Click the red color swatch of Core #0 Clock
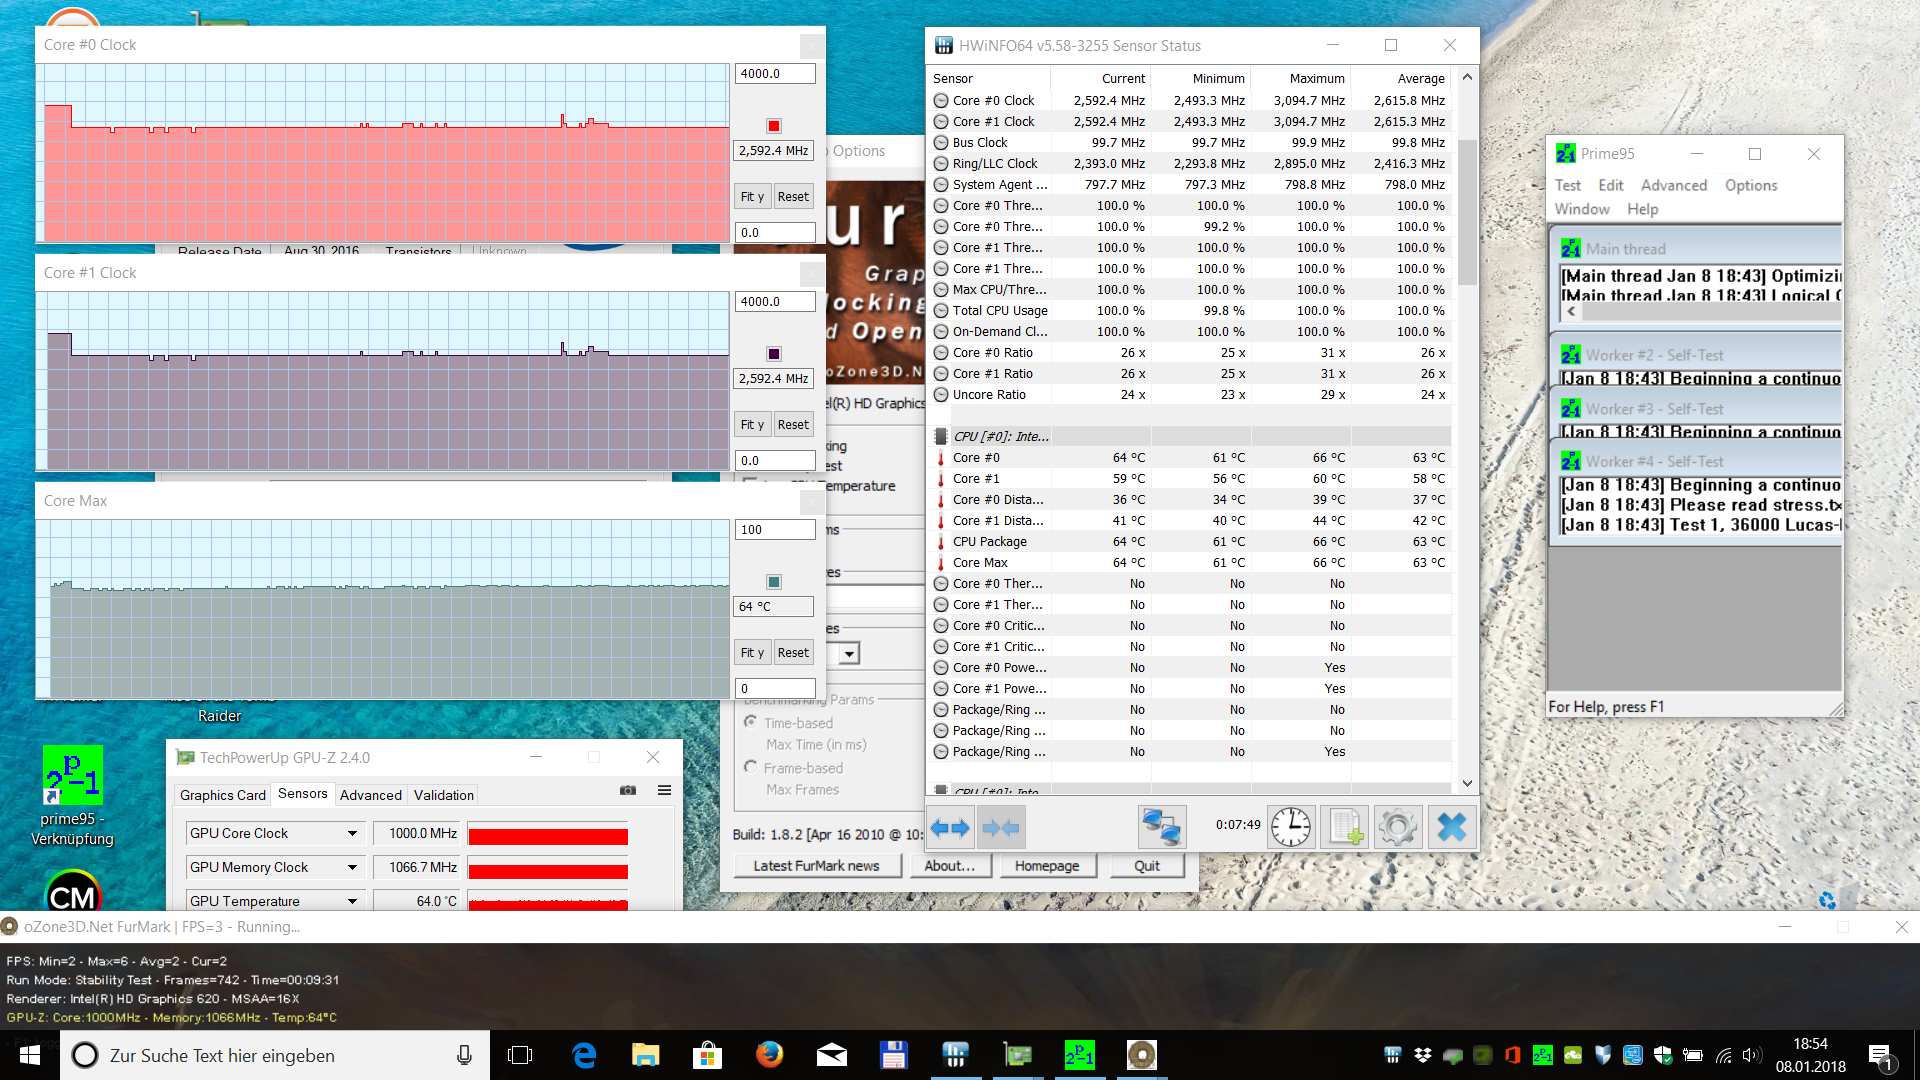 773,126
